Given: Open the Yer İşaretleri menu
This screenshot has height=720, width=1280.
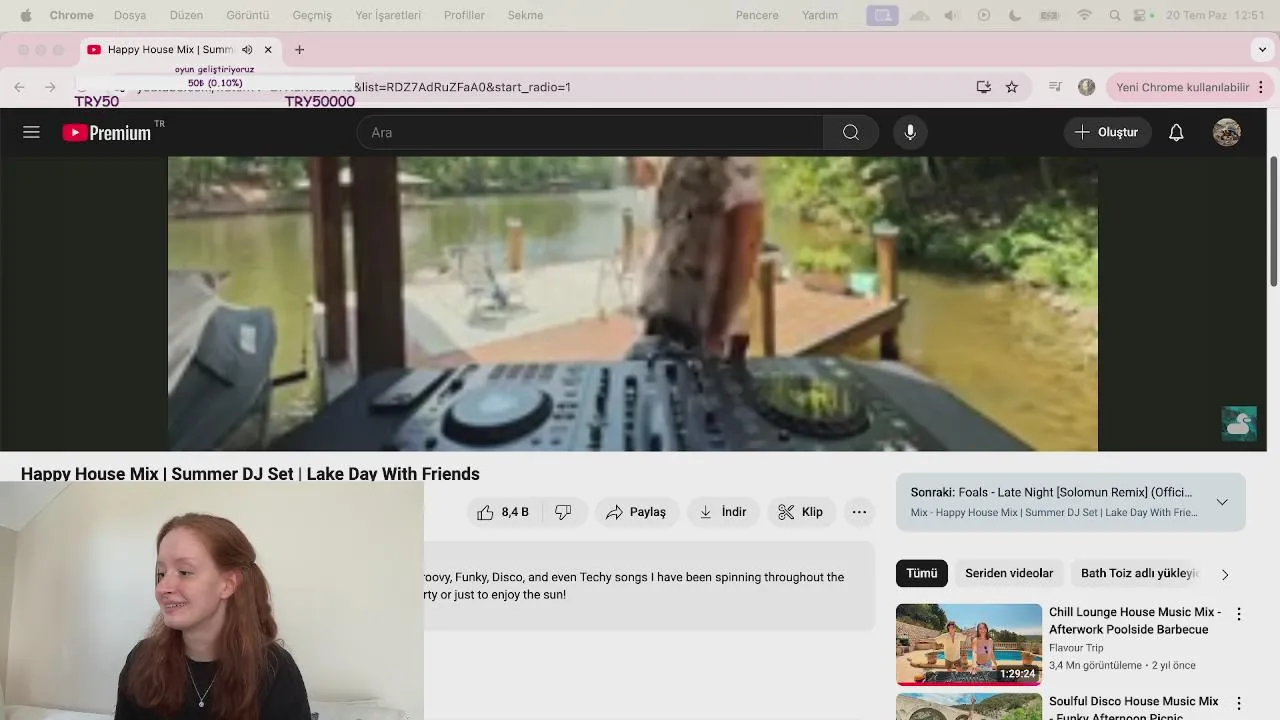Looking at the screenshot, I should coord(388,15).
